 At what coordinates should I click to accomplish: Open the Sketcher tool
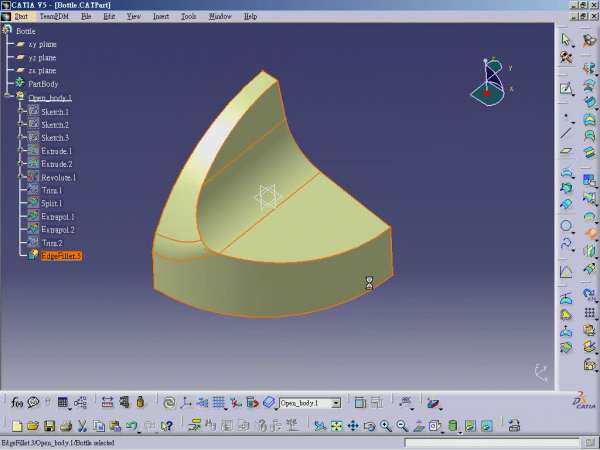(566, 89)
